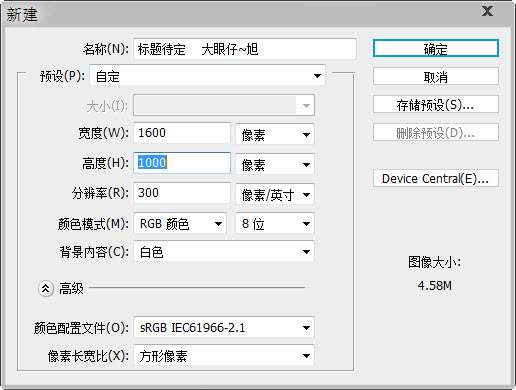Click the 高级 label text
Image resolution: width=516 pixels, height=390 pixels.
click(71, 288)
